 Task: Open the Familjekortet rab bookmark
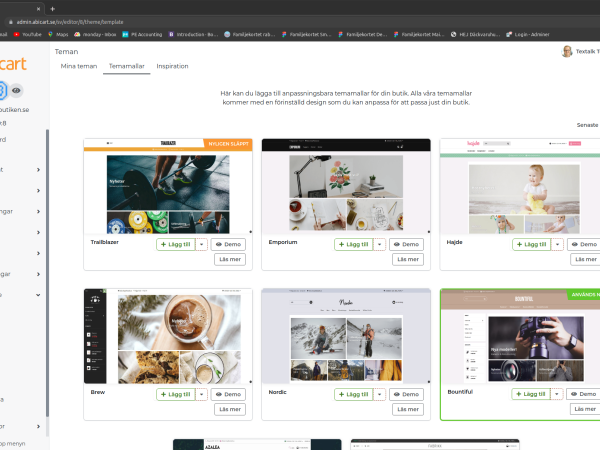tap(249, 34)
